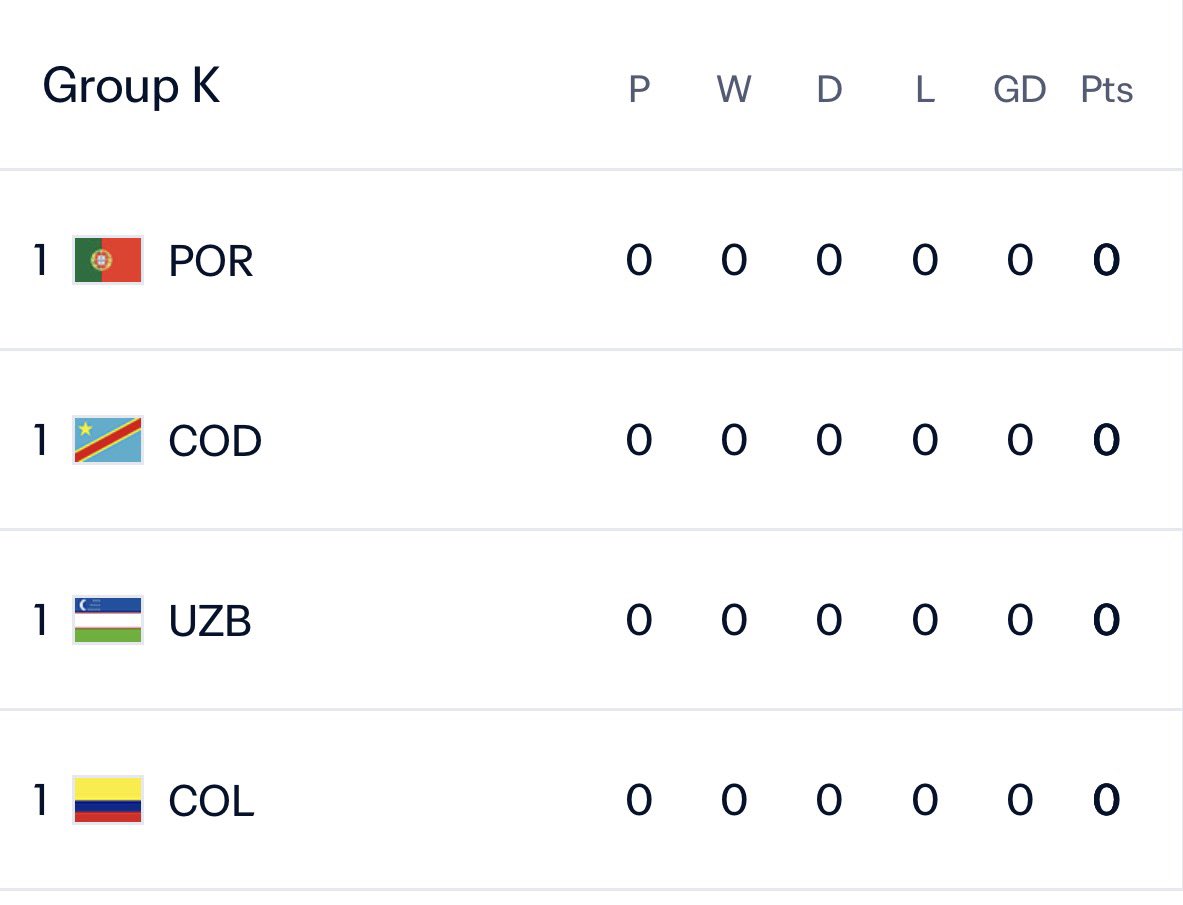Click the L column header
Viewport: 1183px width, 905px height.
pos(925,90)
